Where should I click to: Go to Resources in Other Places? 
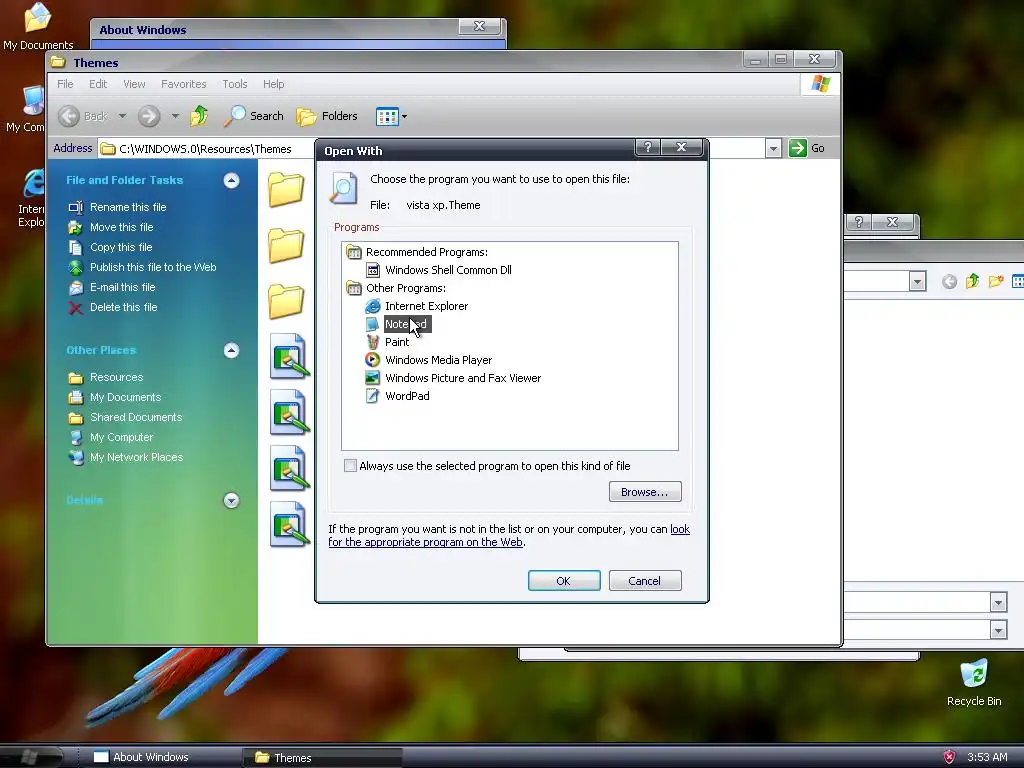tap(116, 377)
